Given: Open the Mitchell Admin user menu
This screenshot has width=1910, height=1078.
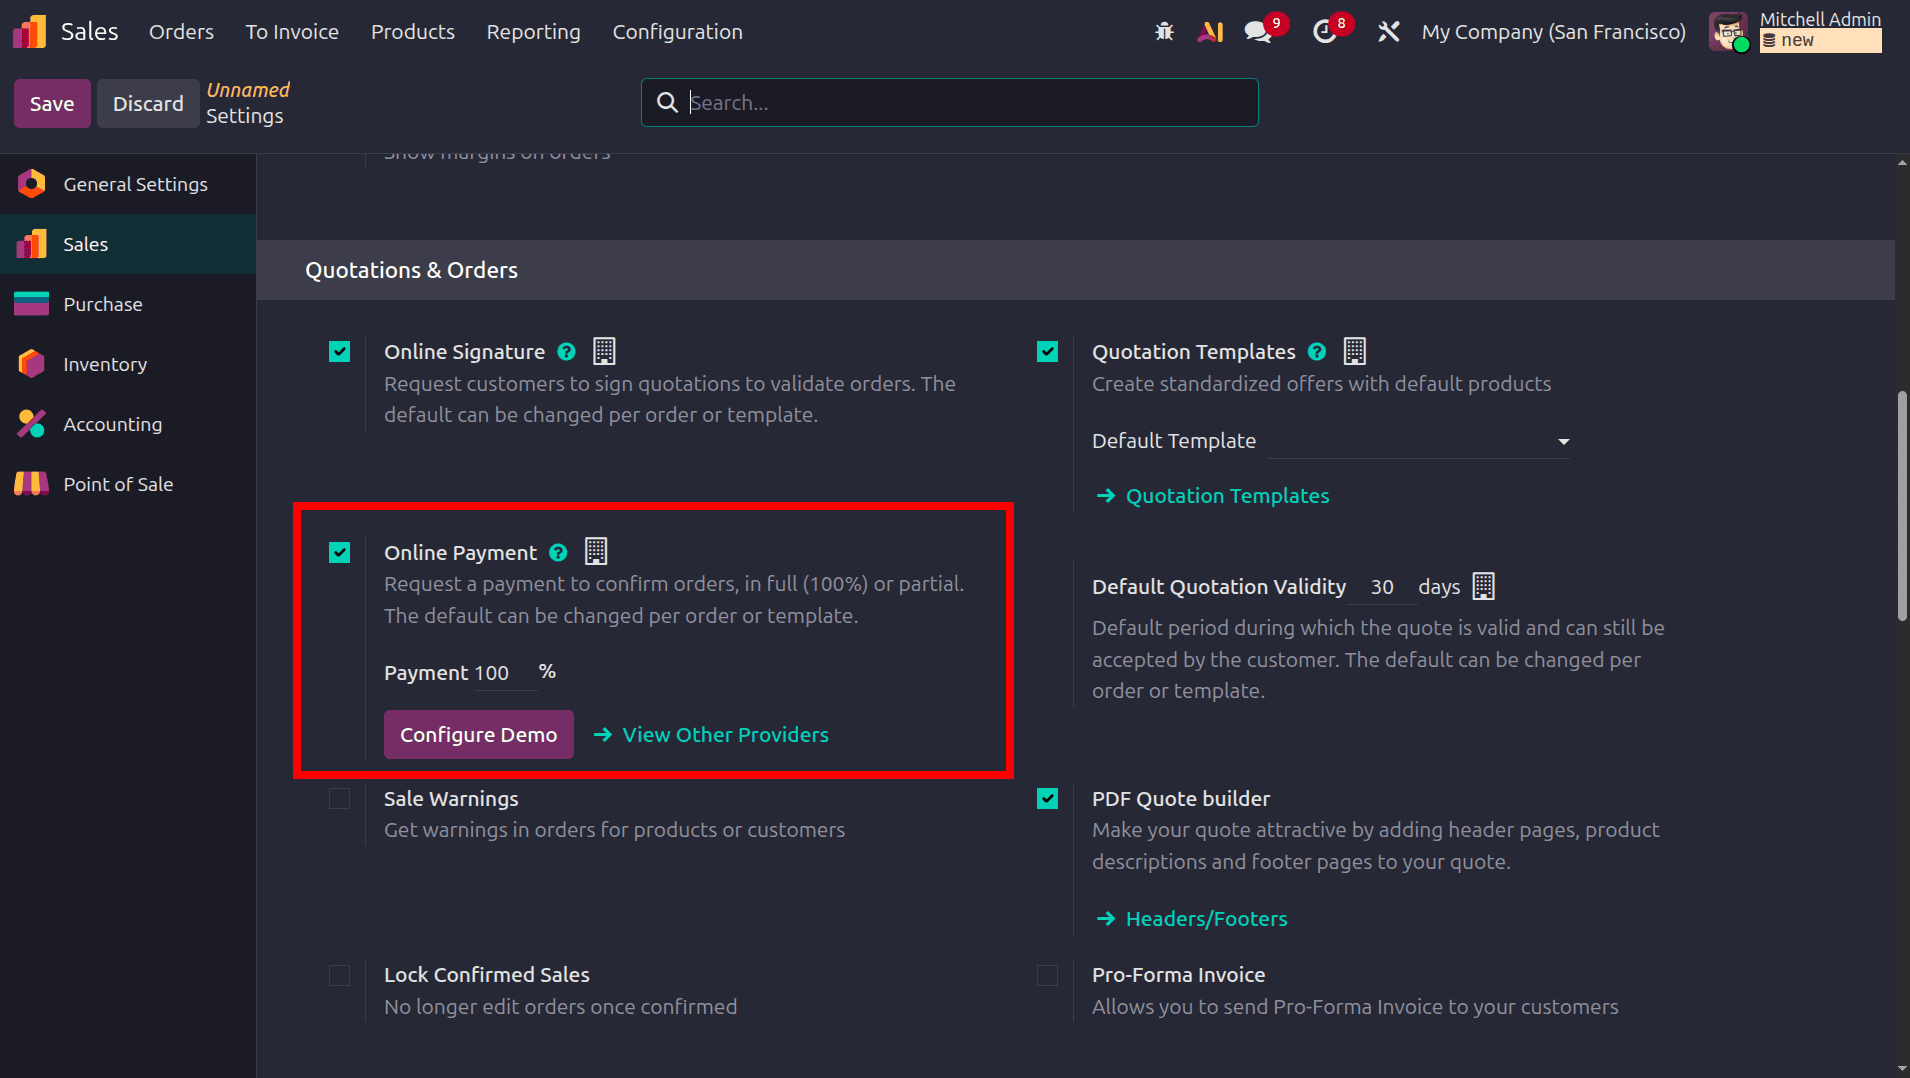Looking at the screenshot, I should point(1820,19).
